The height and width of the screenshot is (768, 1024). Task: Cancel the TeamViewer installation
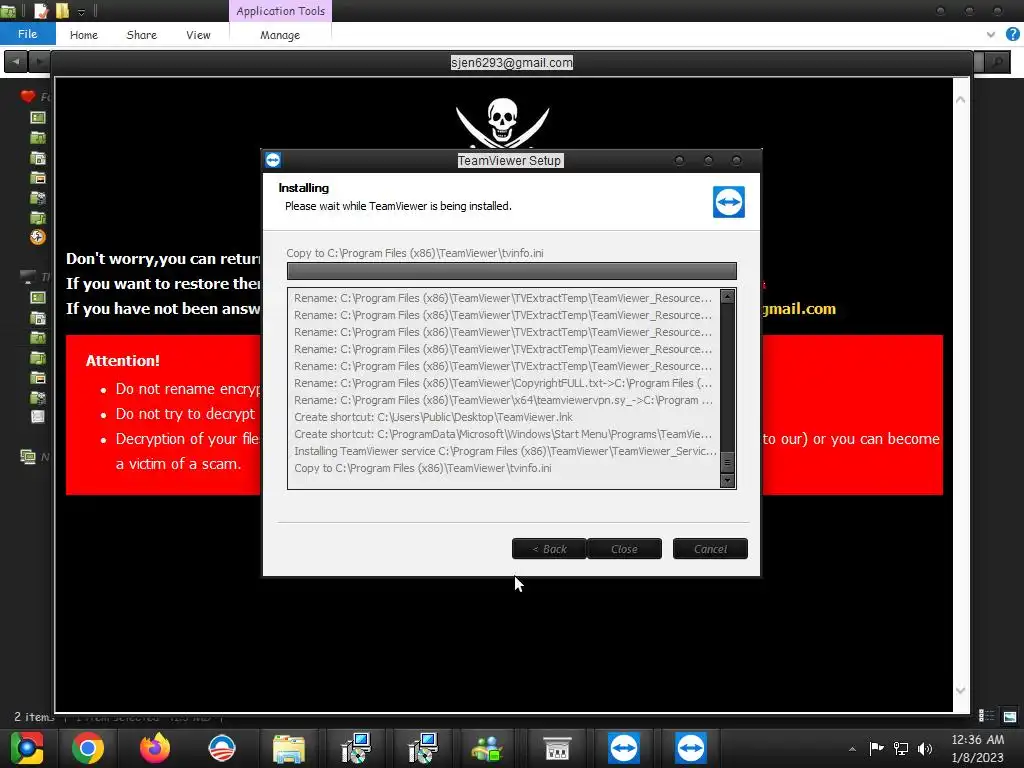point(710,549)
